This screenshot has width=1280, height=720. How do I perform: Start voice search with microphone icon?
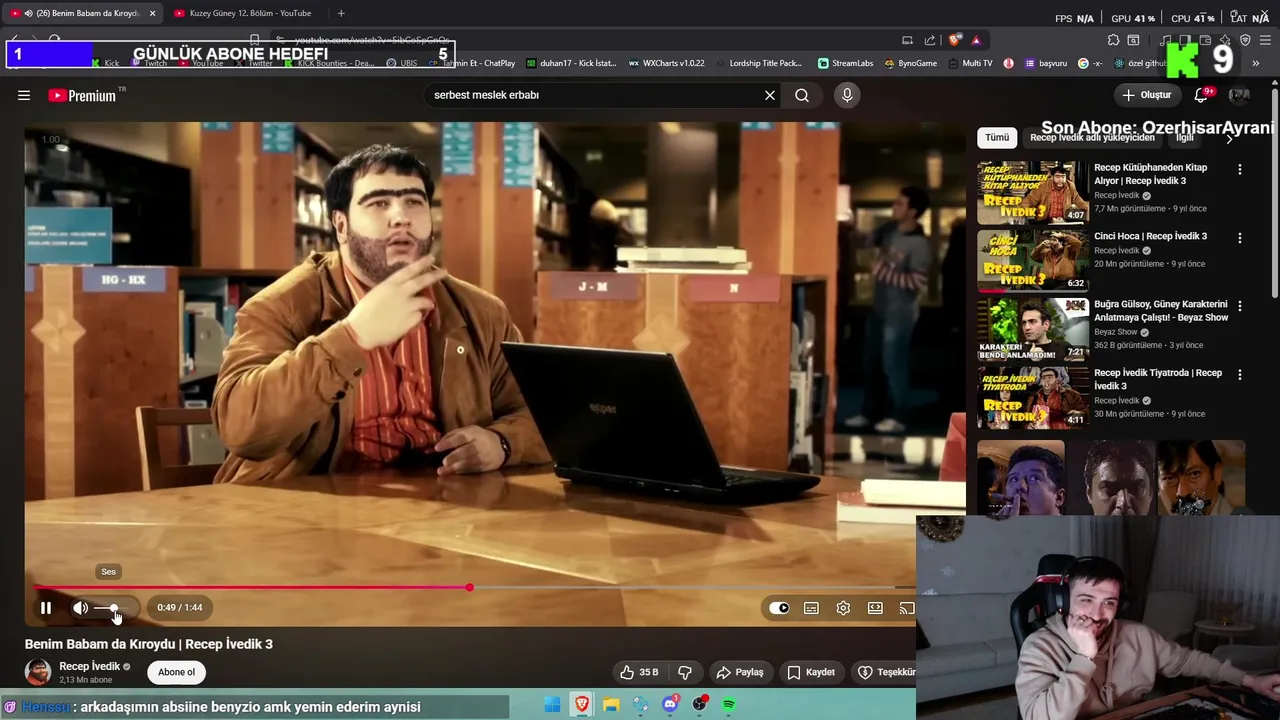pos(847,95)
